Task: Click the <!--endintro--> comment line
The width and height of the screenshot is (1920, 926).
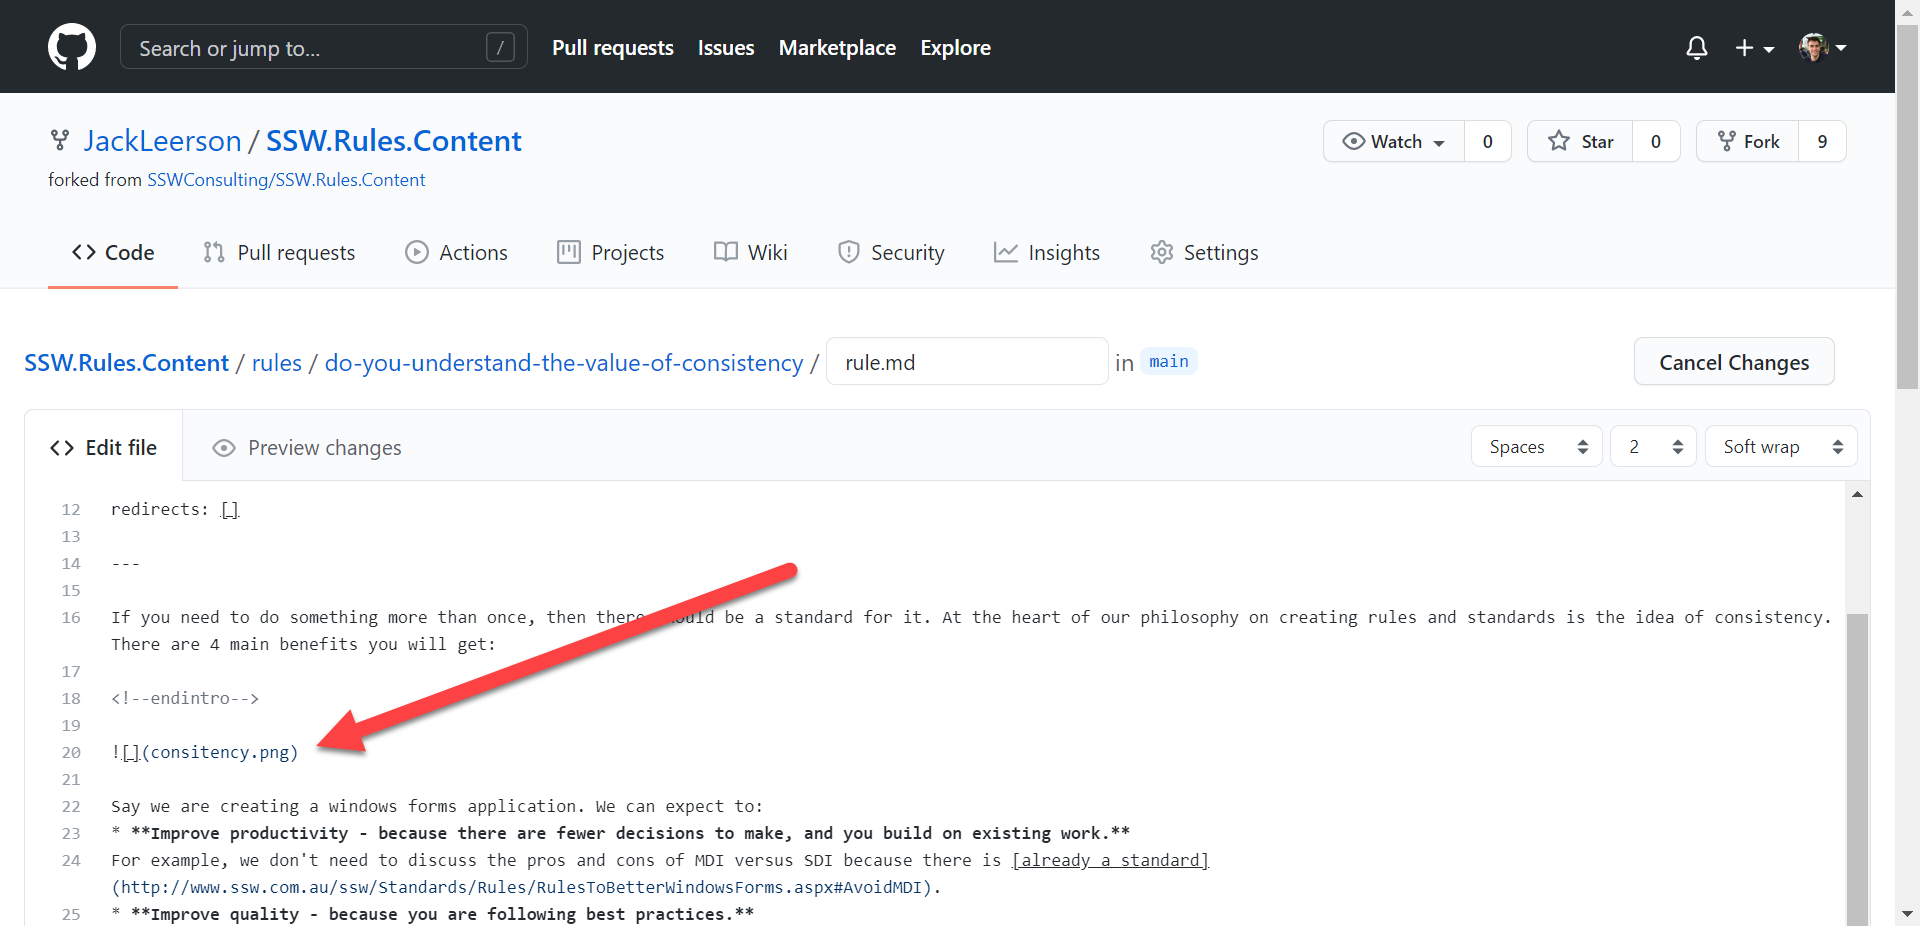Action: [x=185, y=698]
